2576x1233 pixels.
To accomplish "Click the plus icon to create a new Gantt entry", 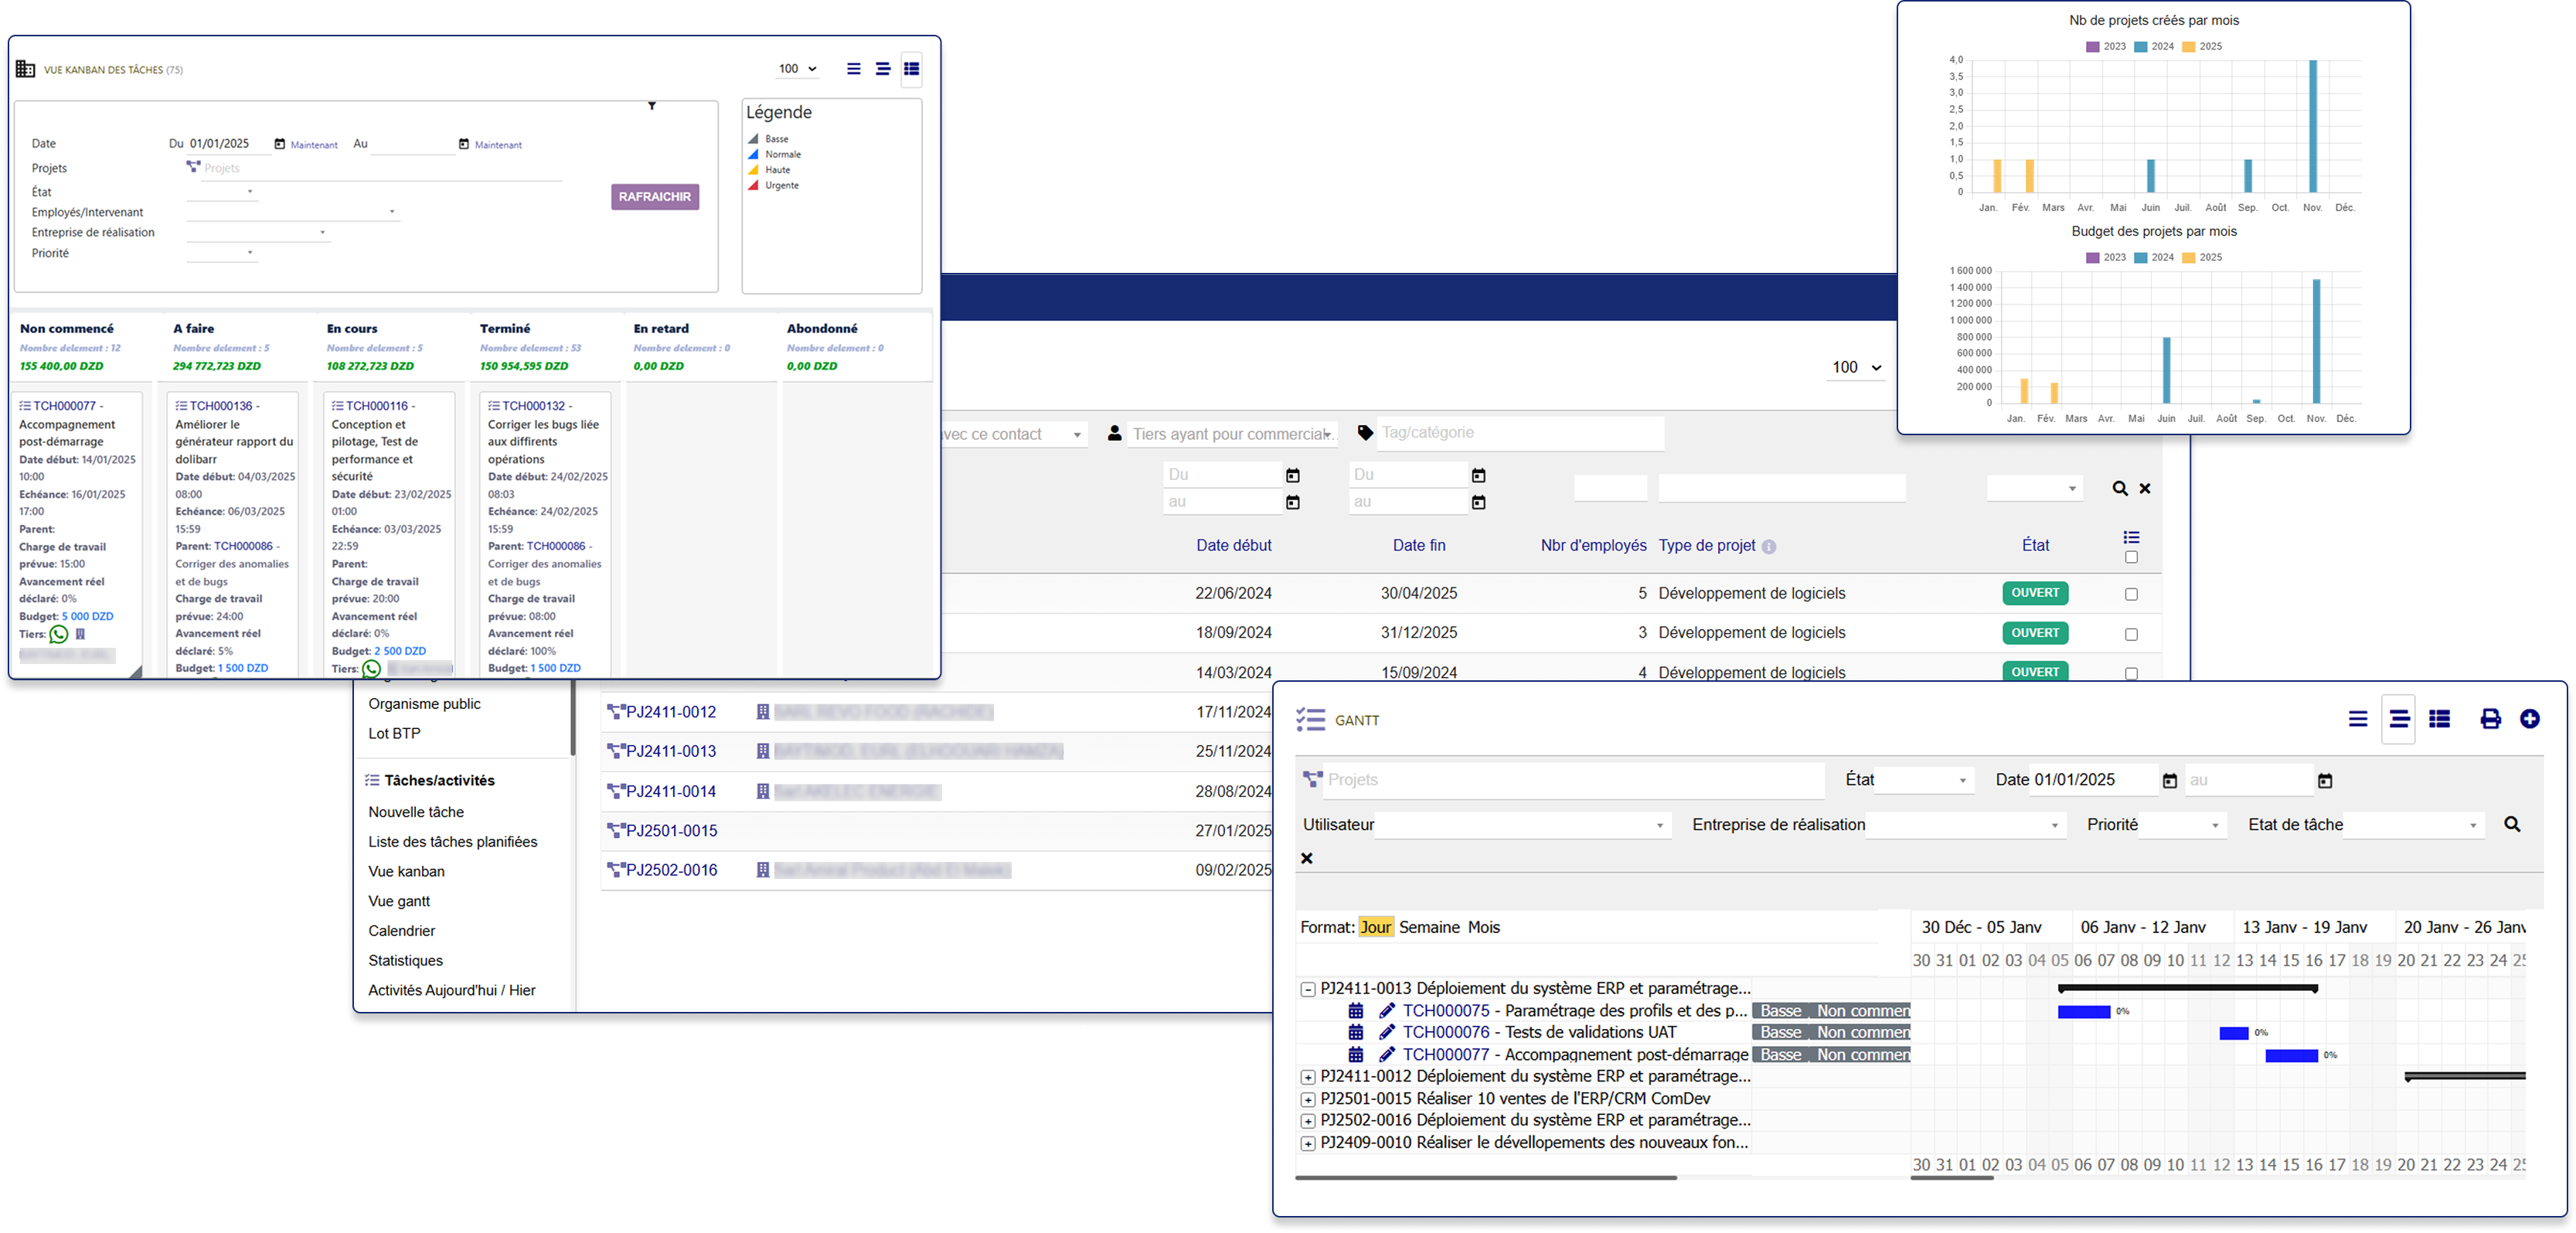I will pyautogui.click(x=2531, y=719).
